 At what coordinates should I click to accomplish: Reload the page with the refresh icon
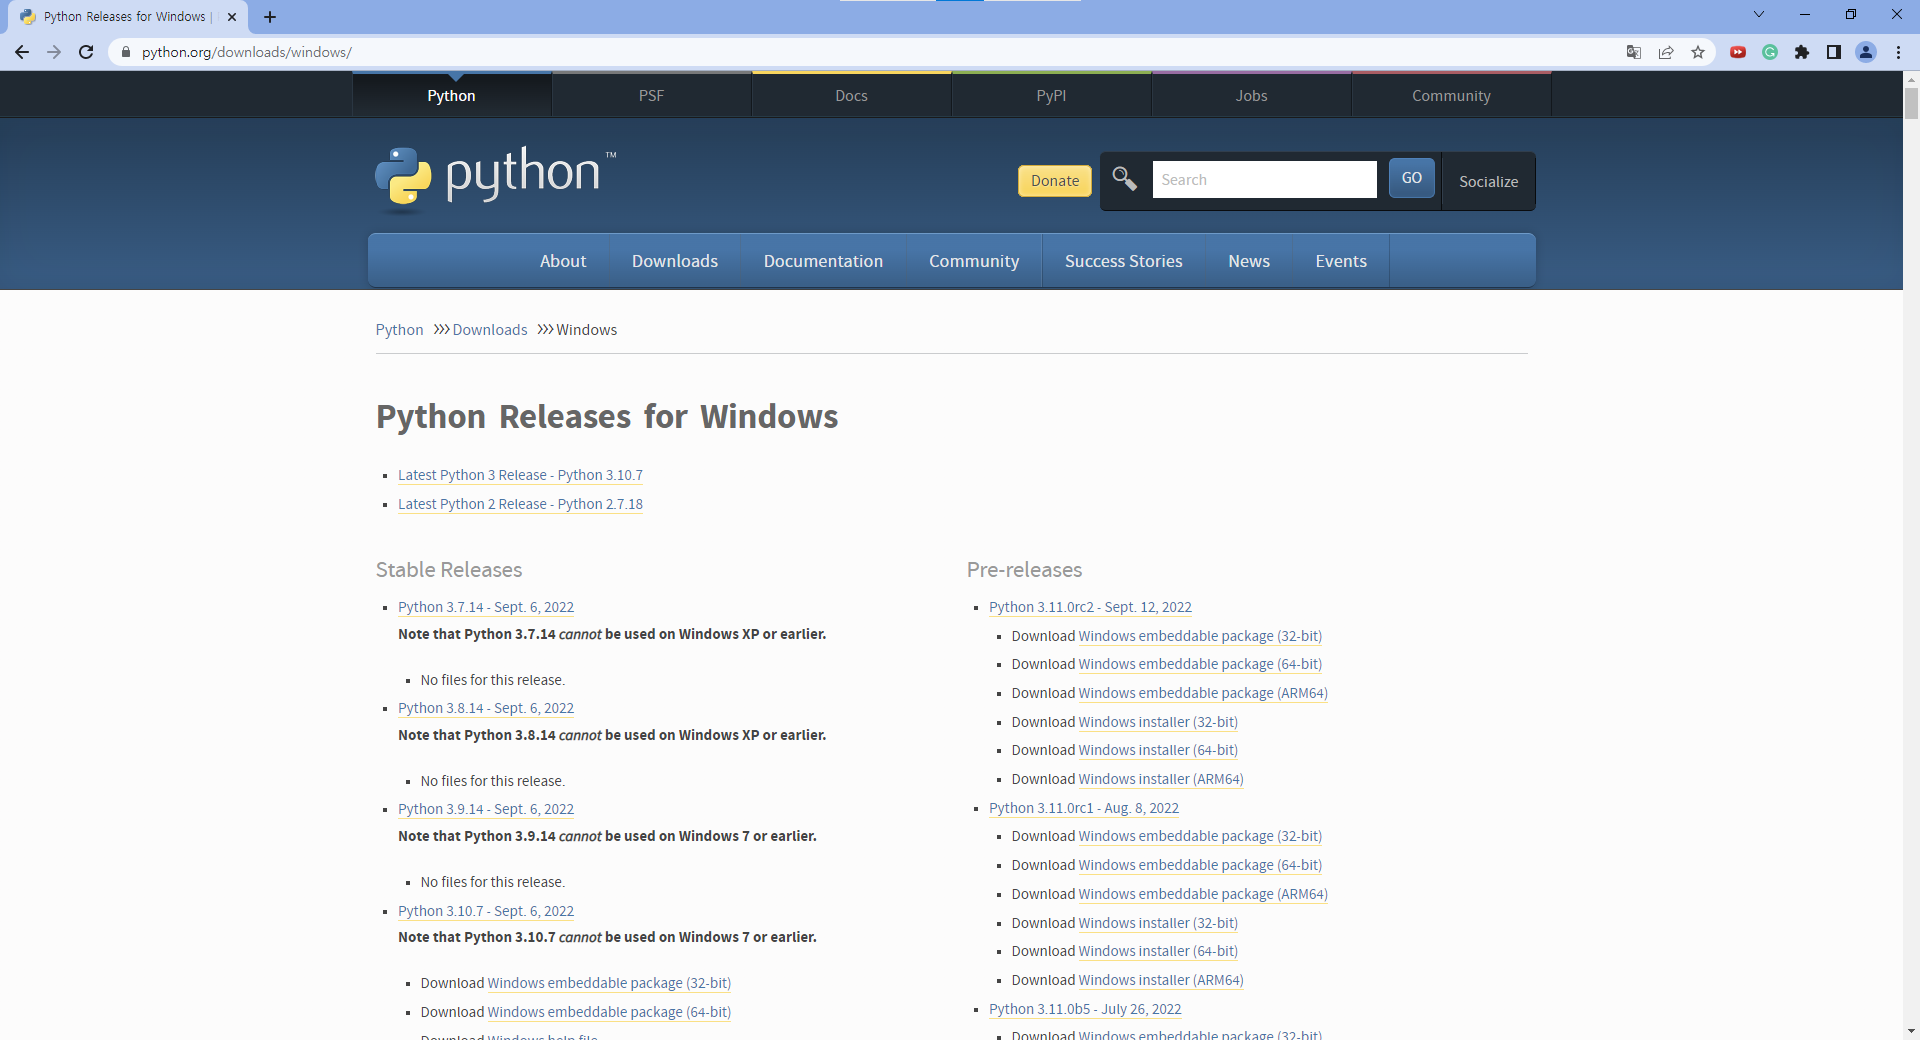(86, 52)
